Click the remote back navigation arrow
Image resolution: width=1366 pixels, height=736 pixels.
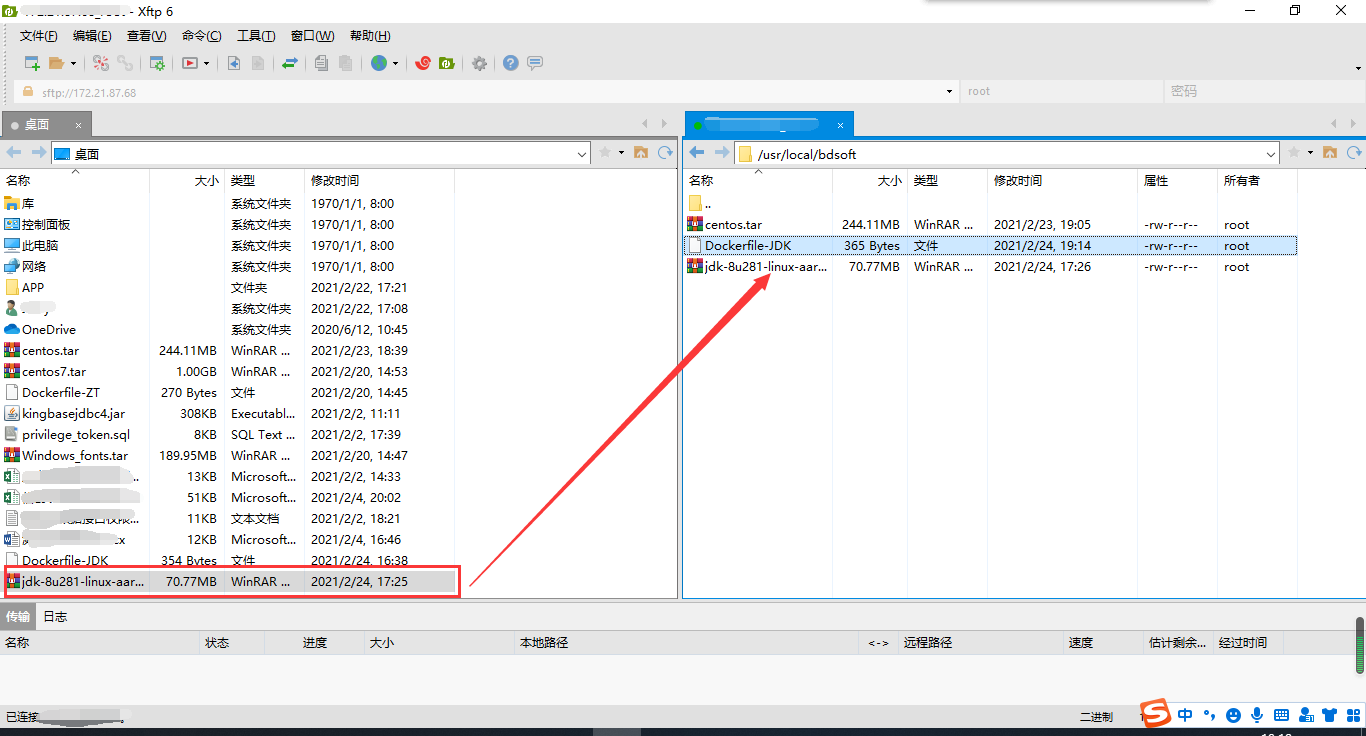click(x=696, y=152)
